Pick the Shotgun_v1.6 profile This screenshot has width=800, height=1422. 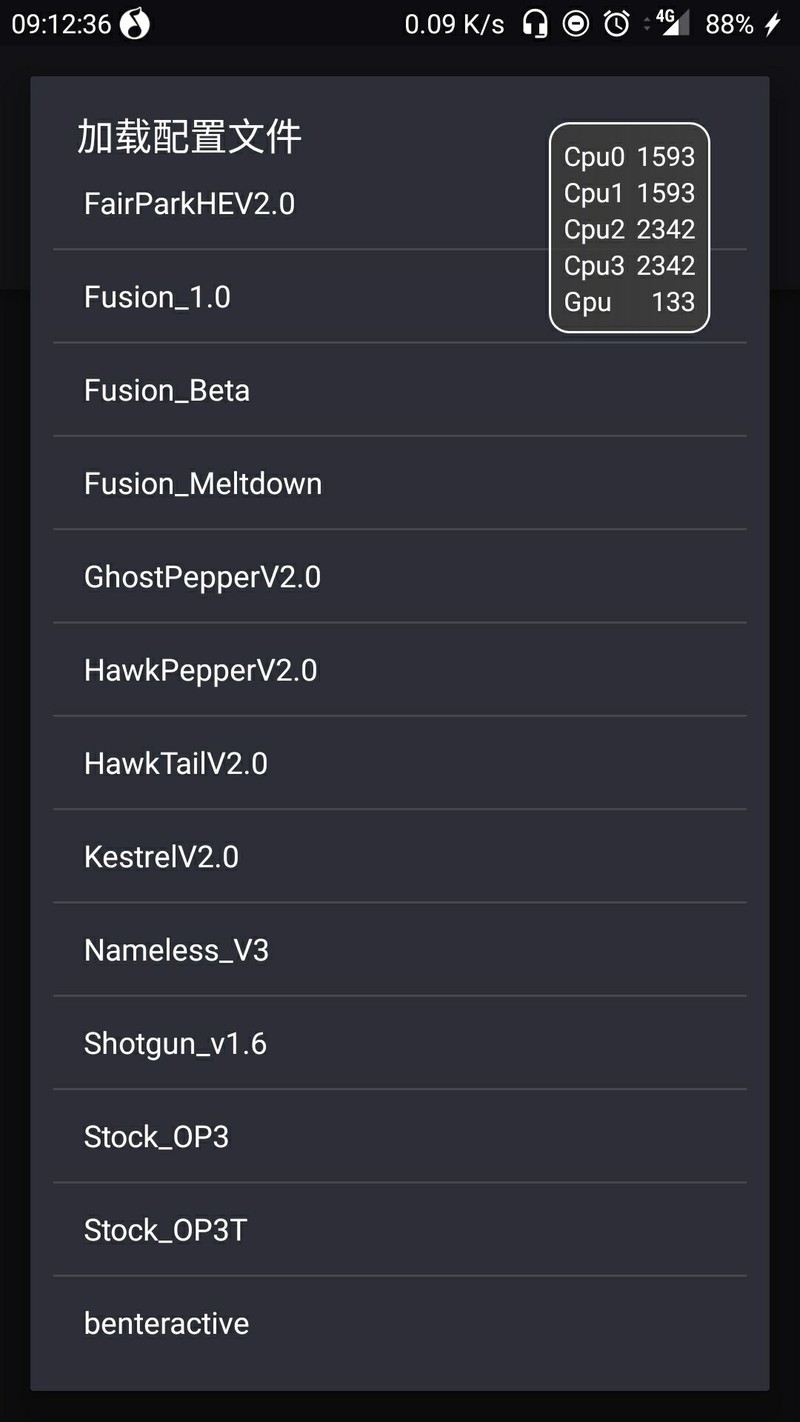point(399,1043)
